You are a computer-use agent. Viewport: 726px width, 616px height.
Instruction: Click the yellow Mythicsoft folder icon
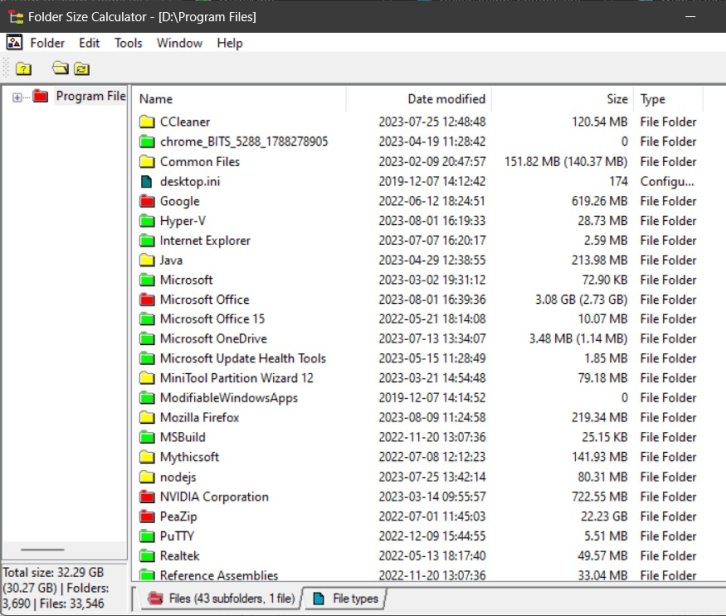[x=147, y=457]
